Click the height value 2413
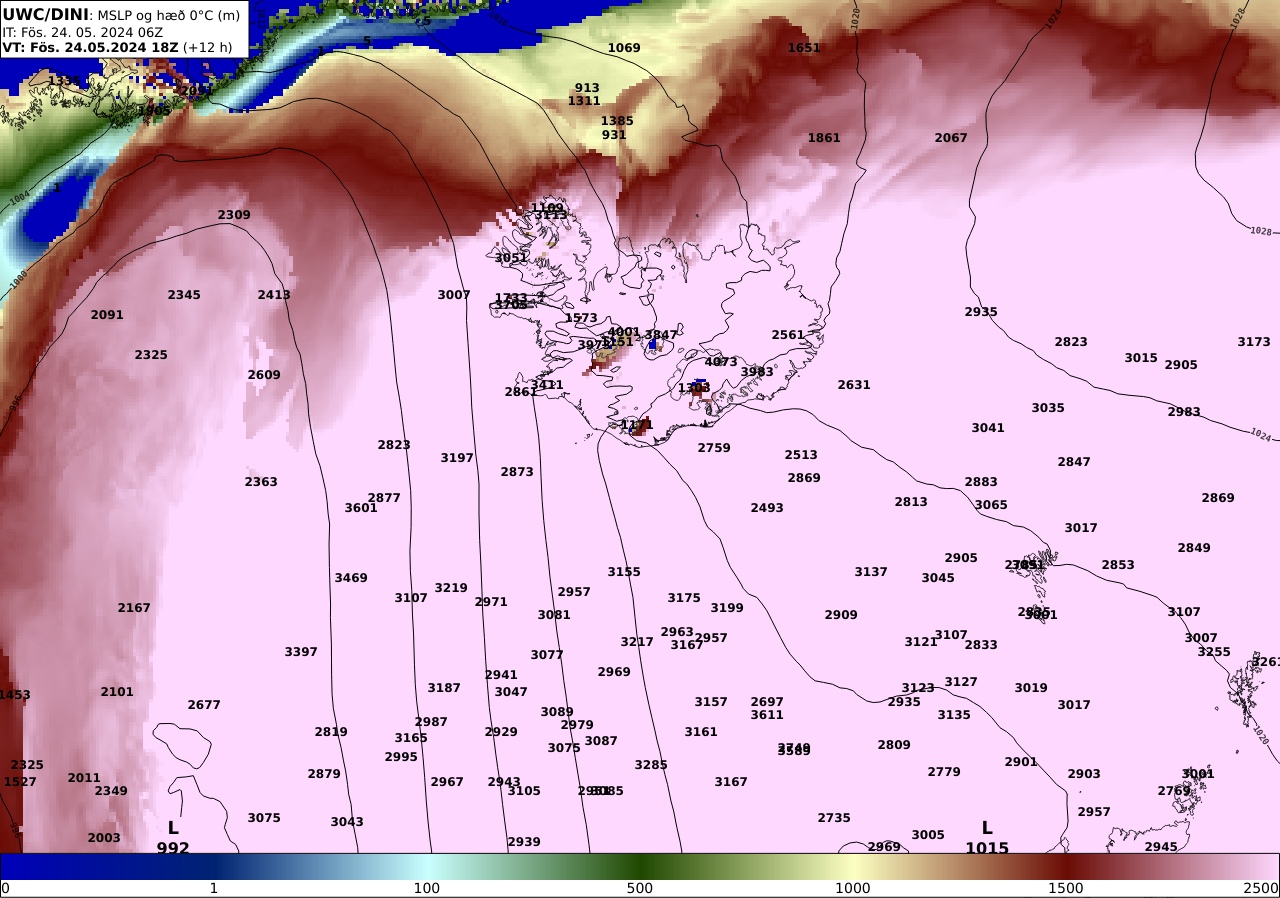The width and height of the screenshot is (1280, 898). tap(274, 295)
